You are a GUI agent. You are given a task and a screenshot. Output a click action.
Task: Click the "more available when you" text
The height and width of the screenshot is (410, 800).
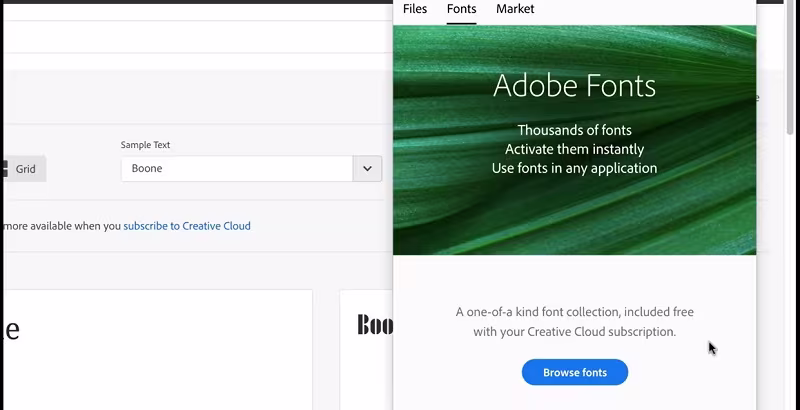tap(62, 226)
